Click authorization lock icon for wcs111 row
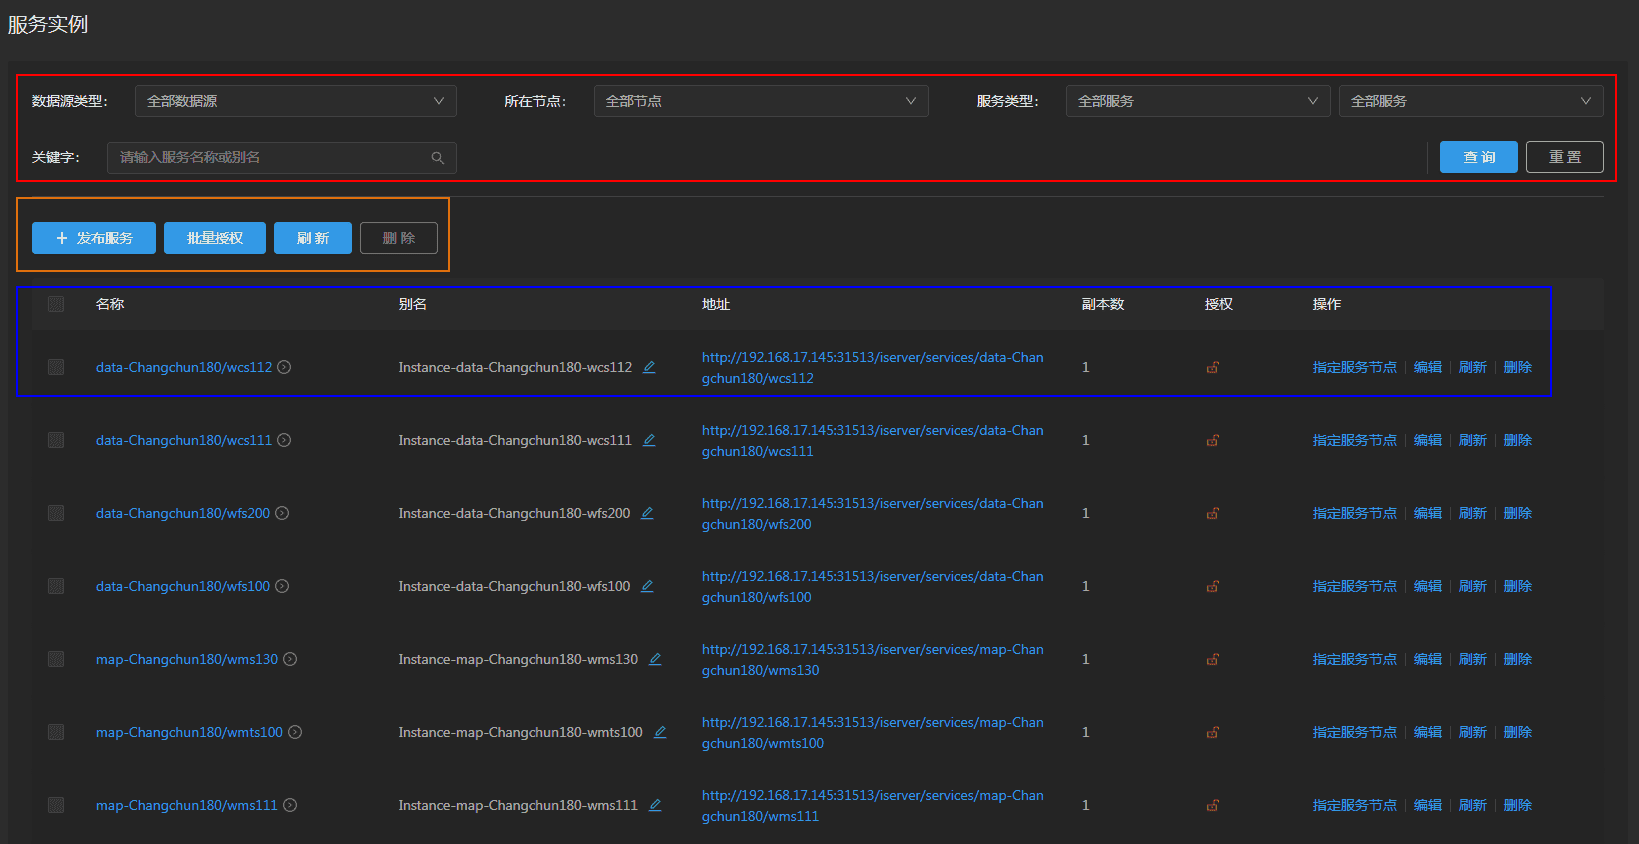The image size is (1639, 844). coord(1212,440)
